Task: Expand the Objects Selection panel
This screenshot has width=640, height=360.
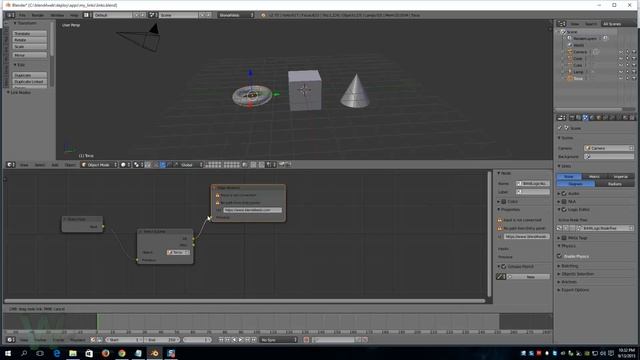Action: [x=577, y=274]
